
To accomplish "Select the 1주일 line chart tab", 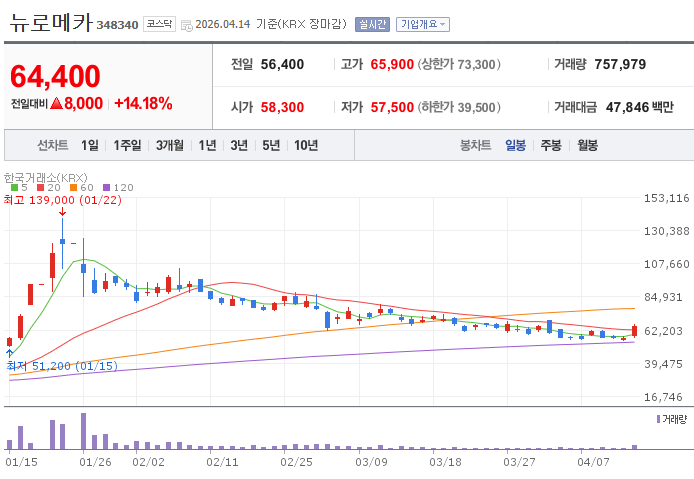I will [127, 145].
